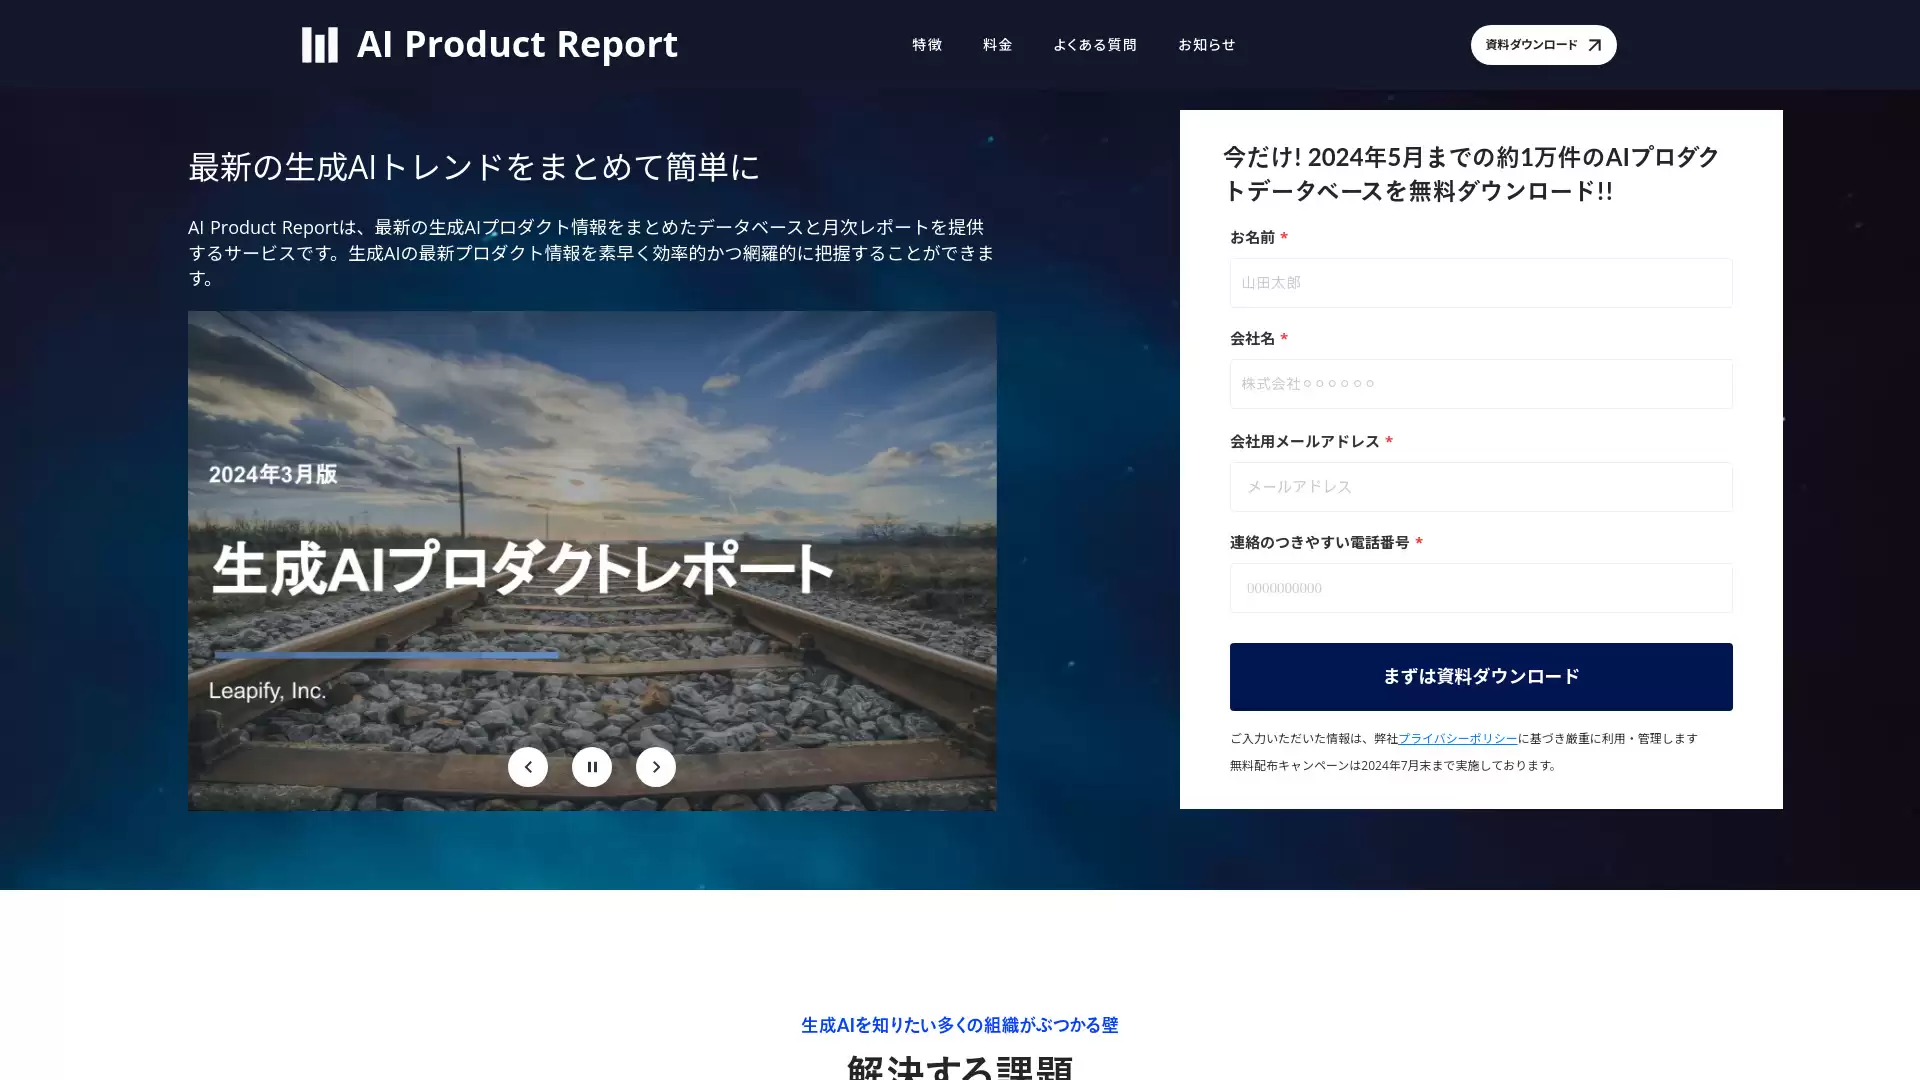
Task: Click the 2024年3月版 slide caption
Action: click(273, 474)
